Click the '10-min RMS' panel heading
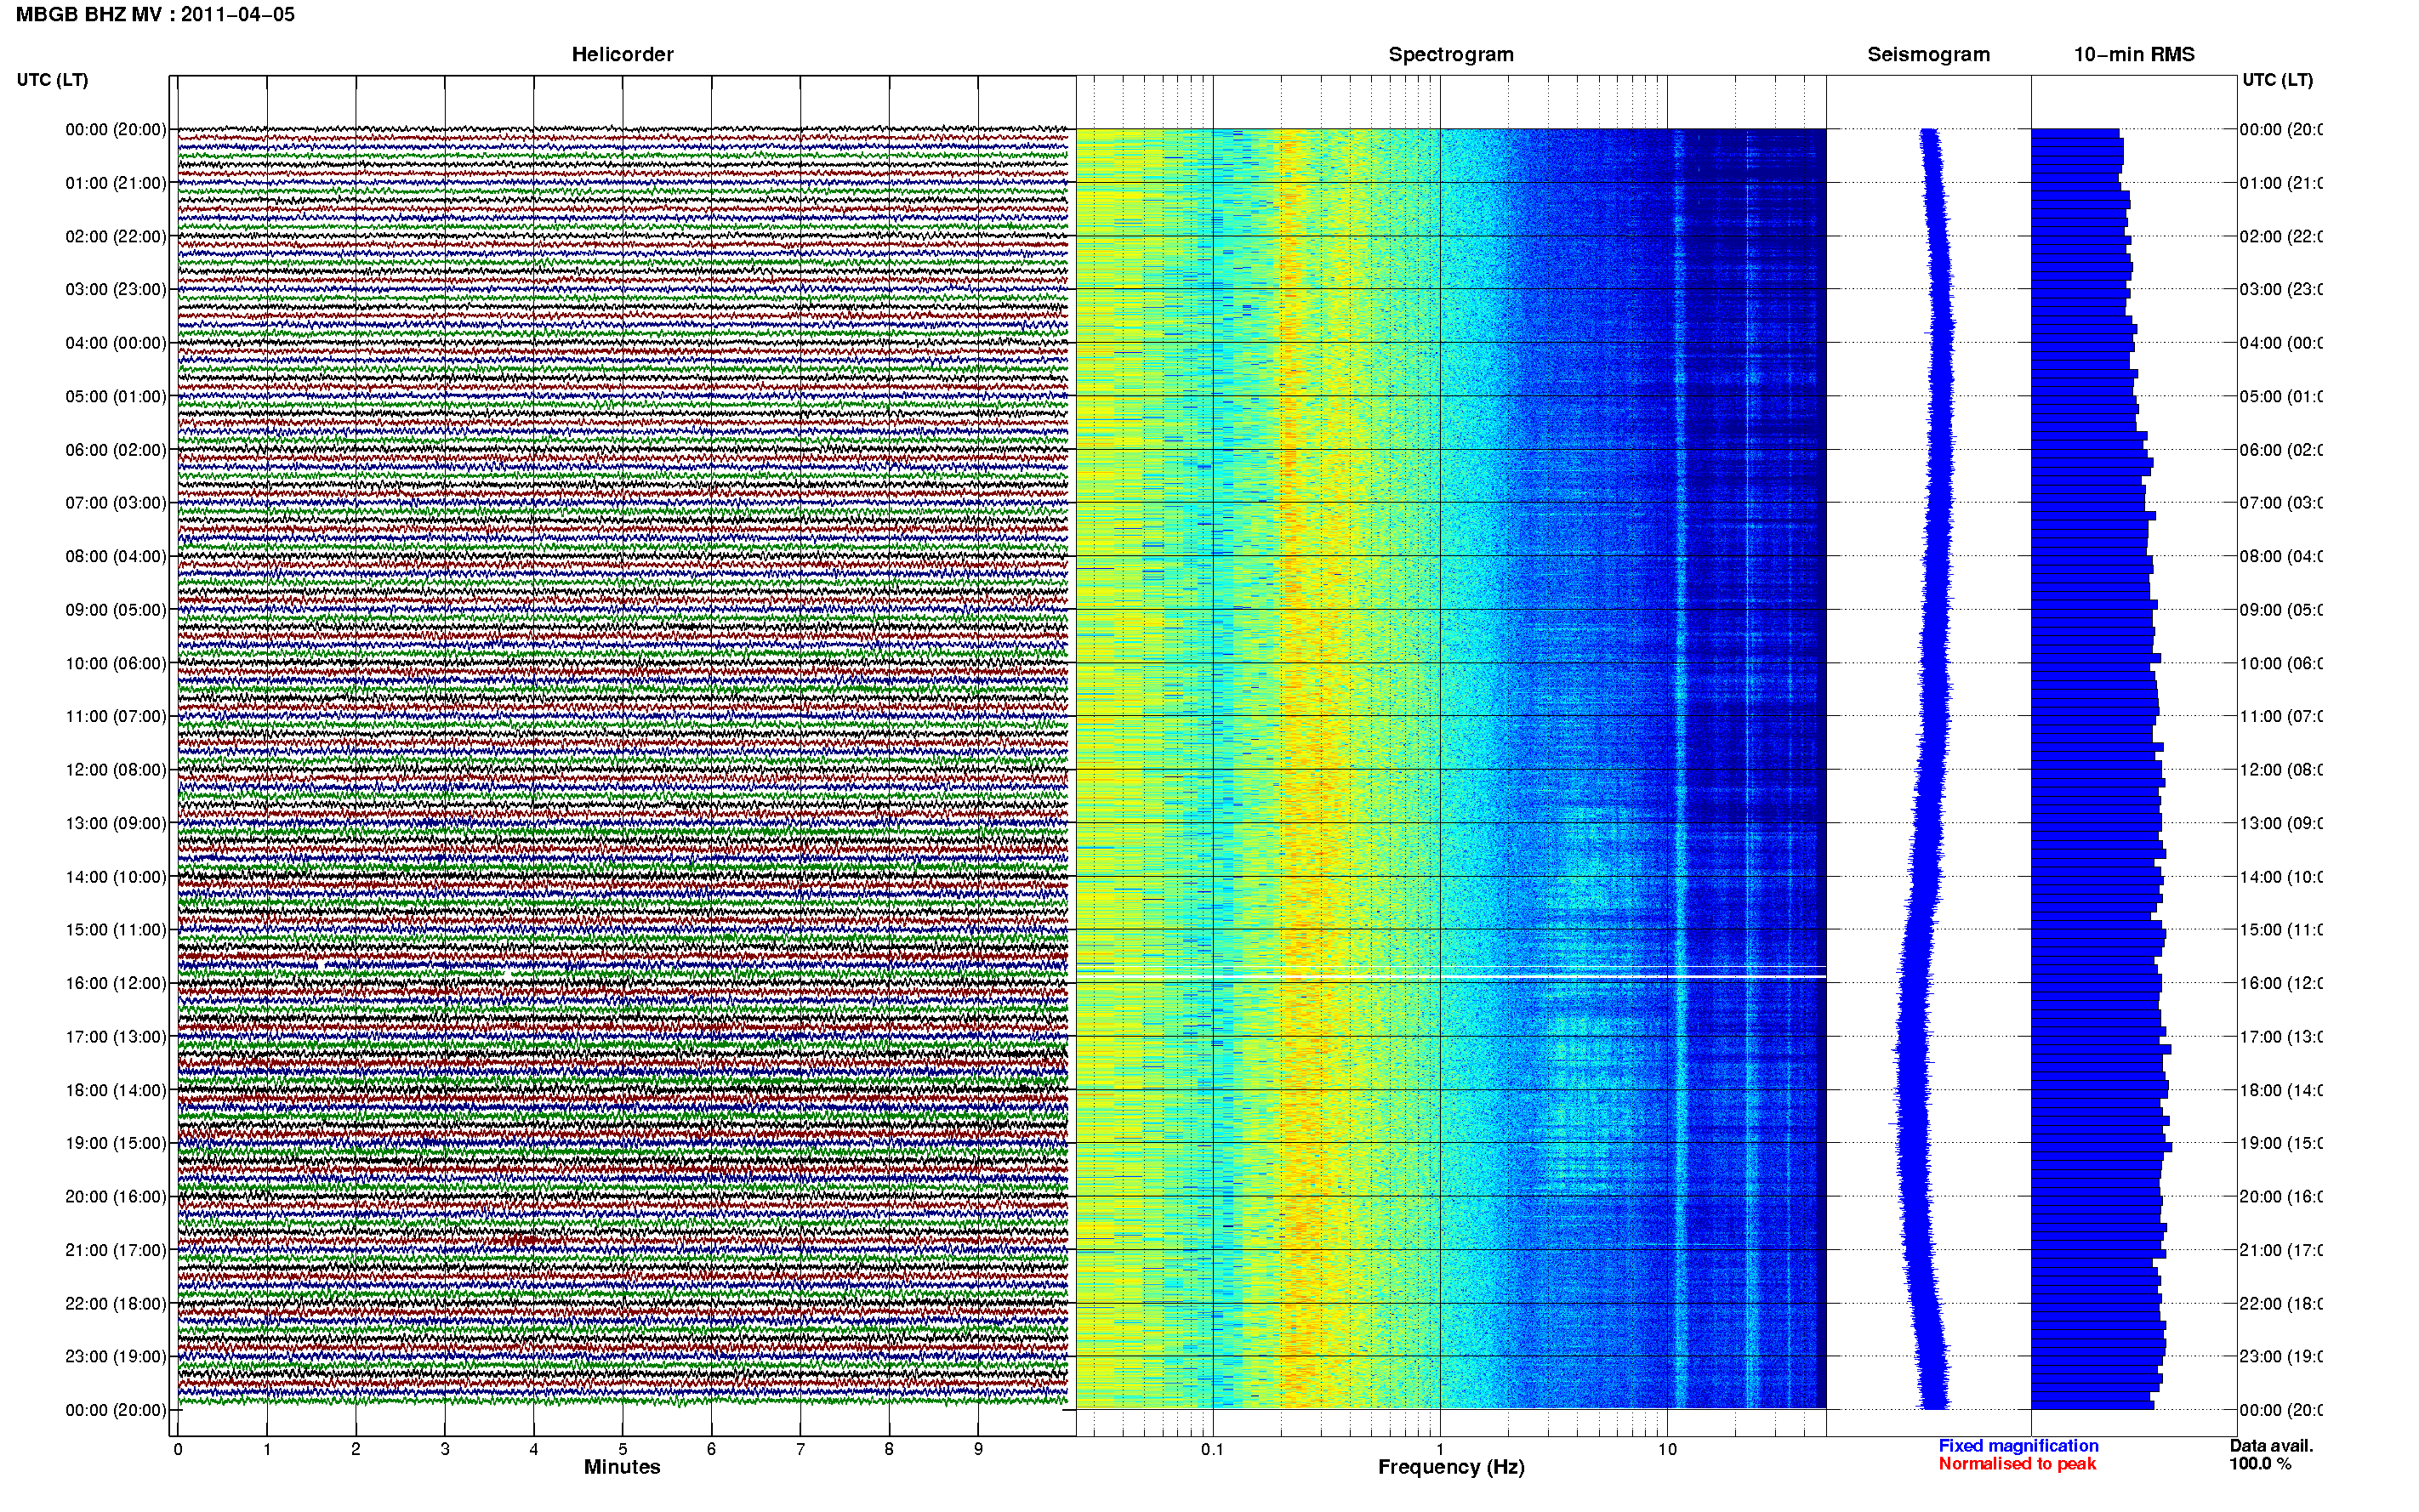This screenshot has width=2419, height=1512. point(2134,54)
